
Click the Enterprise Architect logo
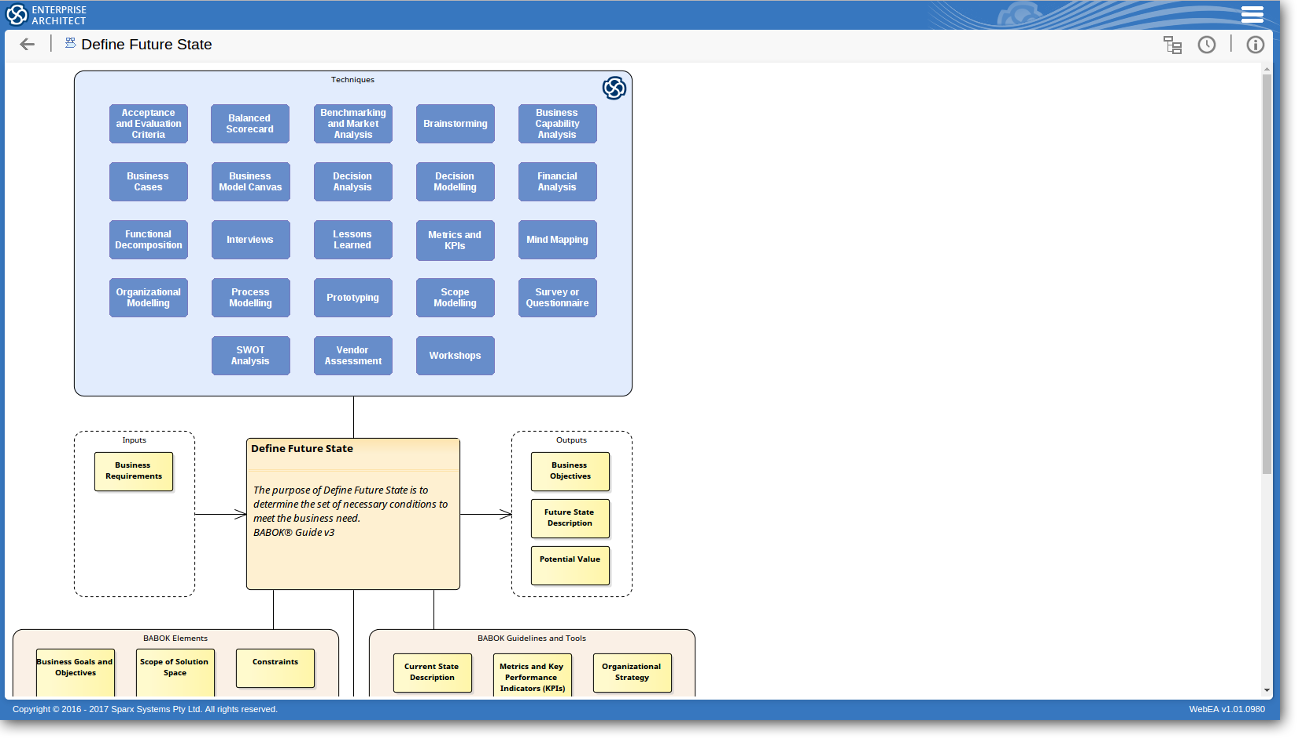47,14
